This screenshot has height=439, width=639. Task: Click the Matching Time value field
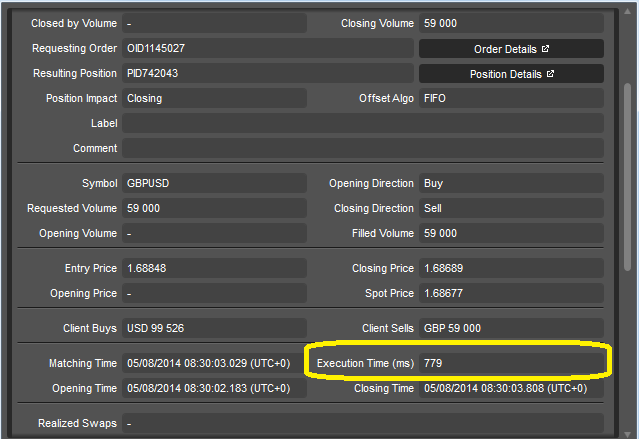click(x=214, y=363)
